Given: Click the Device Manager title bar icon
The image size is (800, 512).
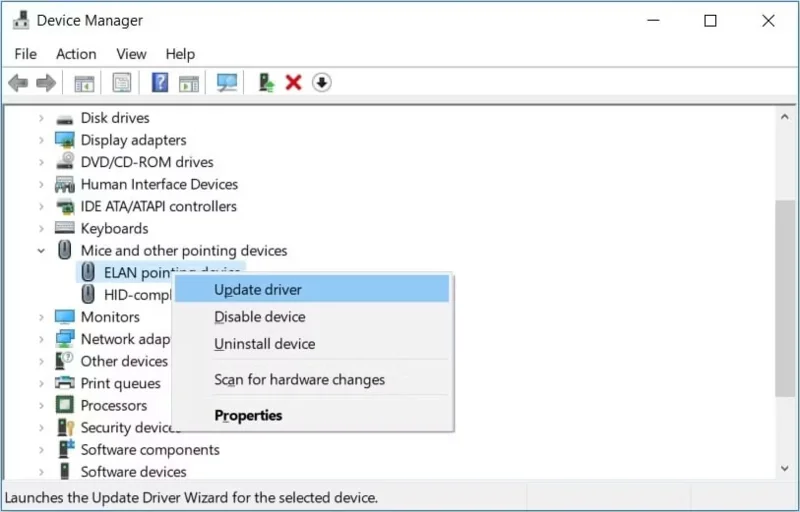Looking at the screenshot, I should 21,20.
